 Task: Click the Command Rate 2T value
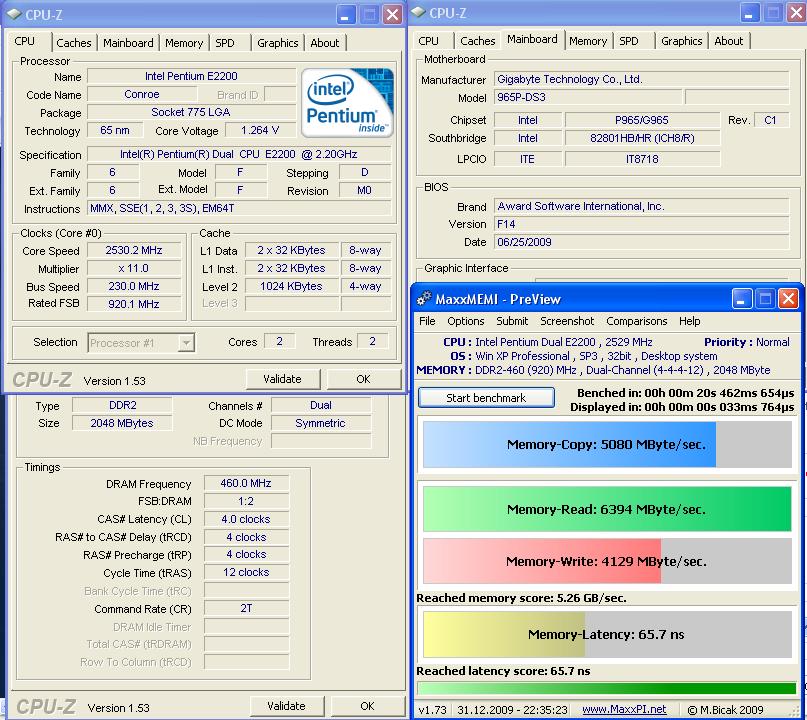tap(246, 608)
